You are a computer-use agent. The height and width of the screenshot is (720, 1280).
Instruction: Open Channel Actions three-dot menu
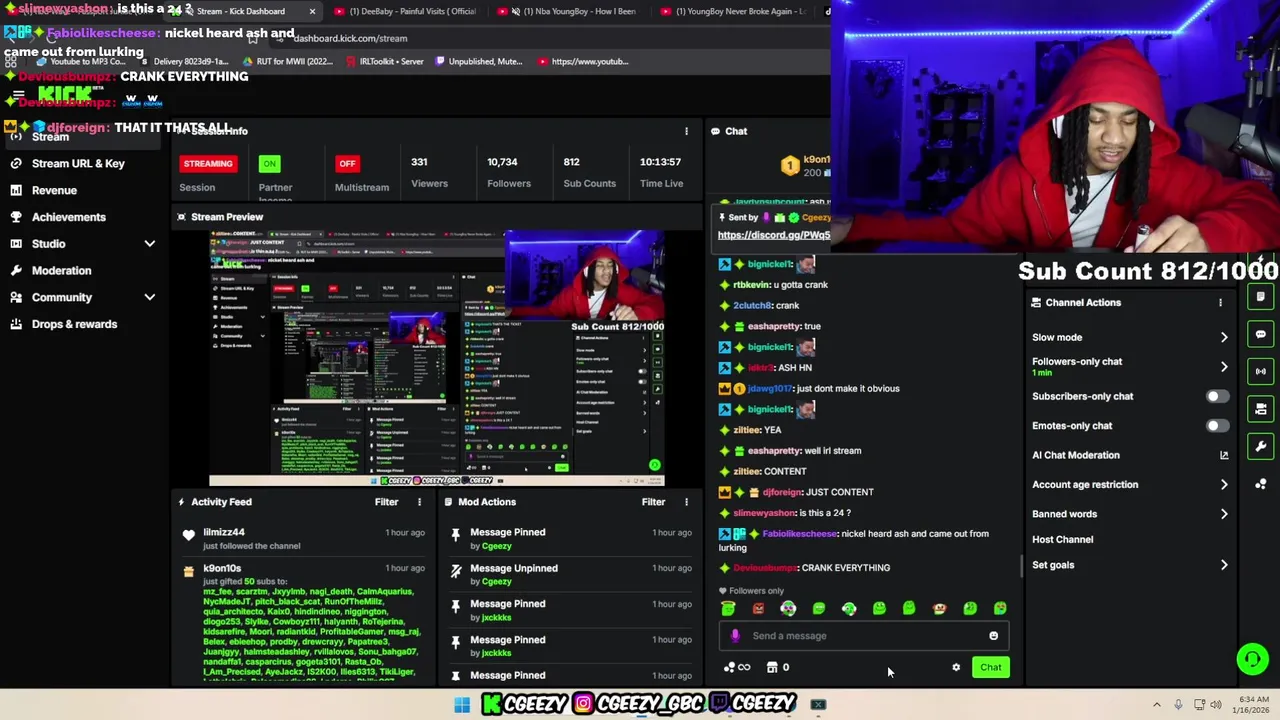pos(1220,303)
